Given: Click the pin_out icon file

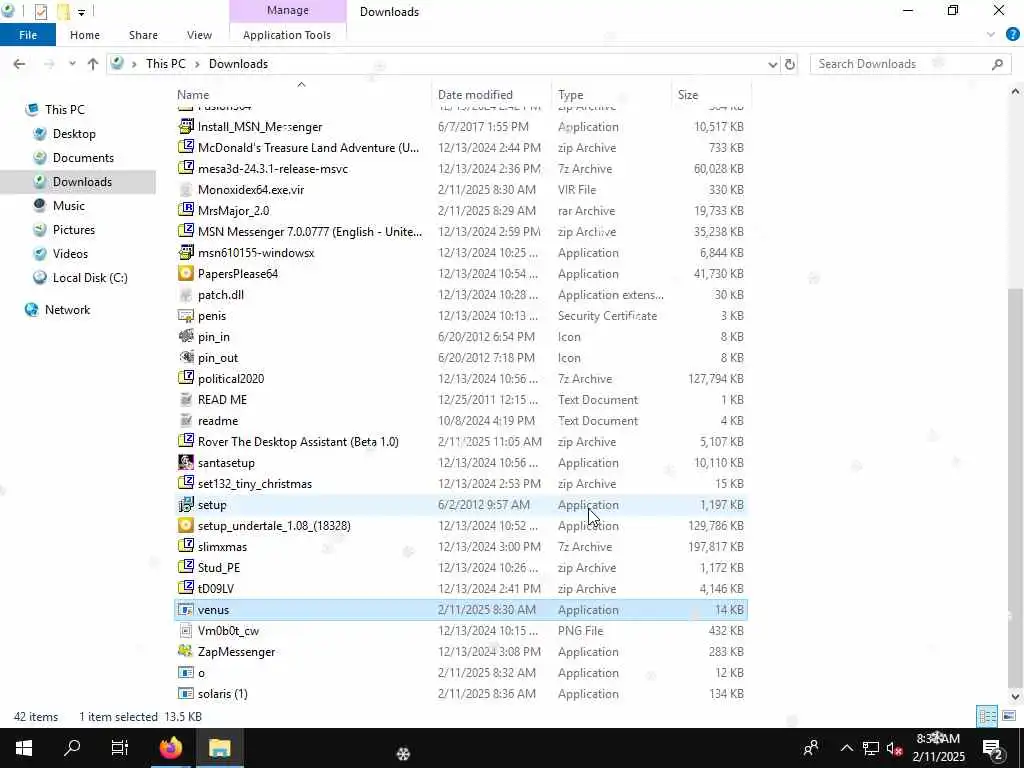Looking at the screenshot, I should tap(186, 357).
